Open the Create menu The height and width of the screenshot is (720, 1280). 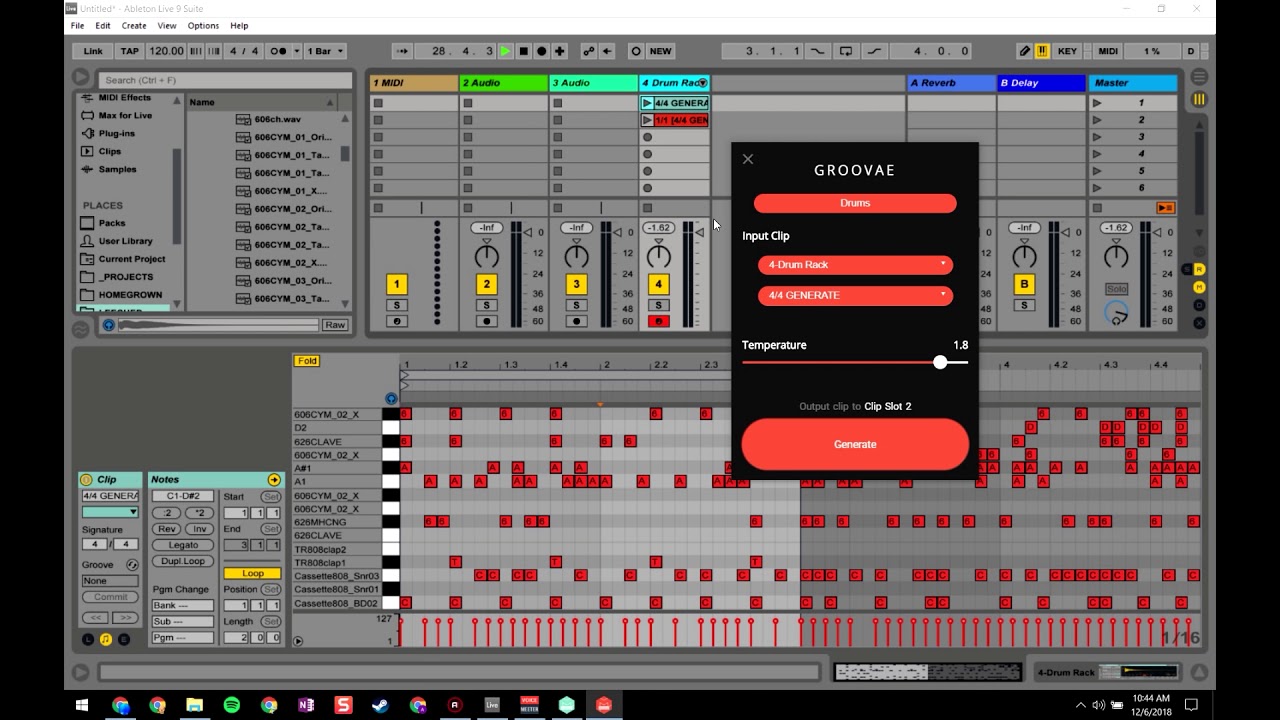(x=134, y=25)
